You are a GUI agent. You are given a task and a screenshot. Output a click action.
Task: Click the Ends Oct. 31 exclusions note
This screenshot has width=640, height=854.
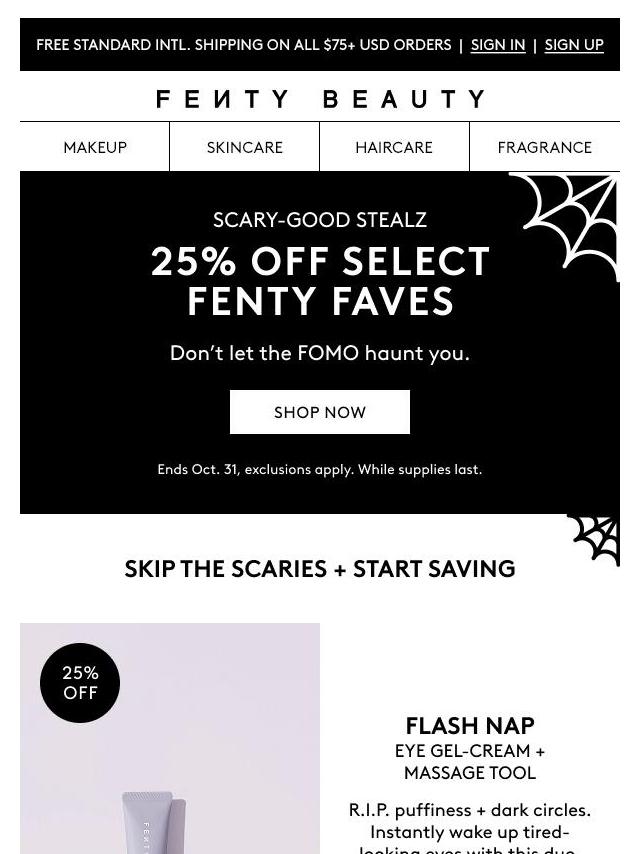pos(320,469)
